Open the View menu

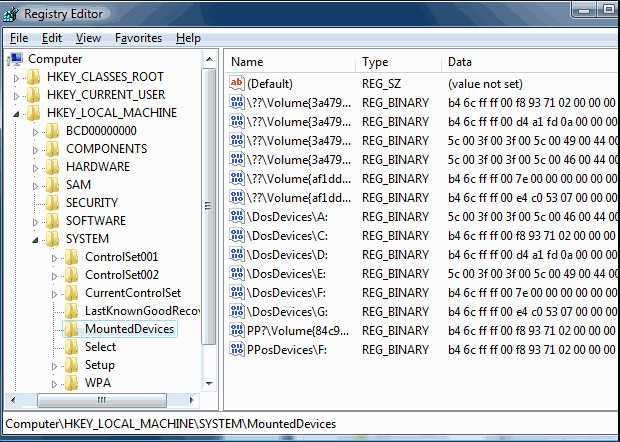pyautogui.click(x=88, y=38)
